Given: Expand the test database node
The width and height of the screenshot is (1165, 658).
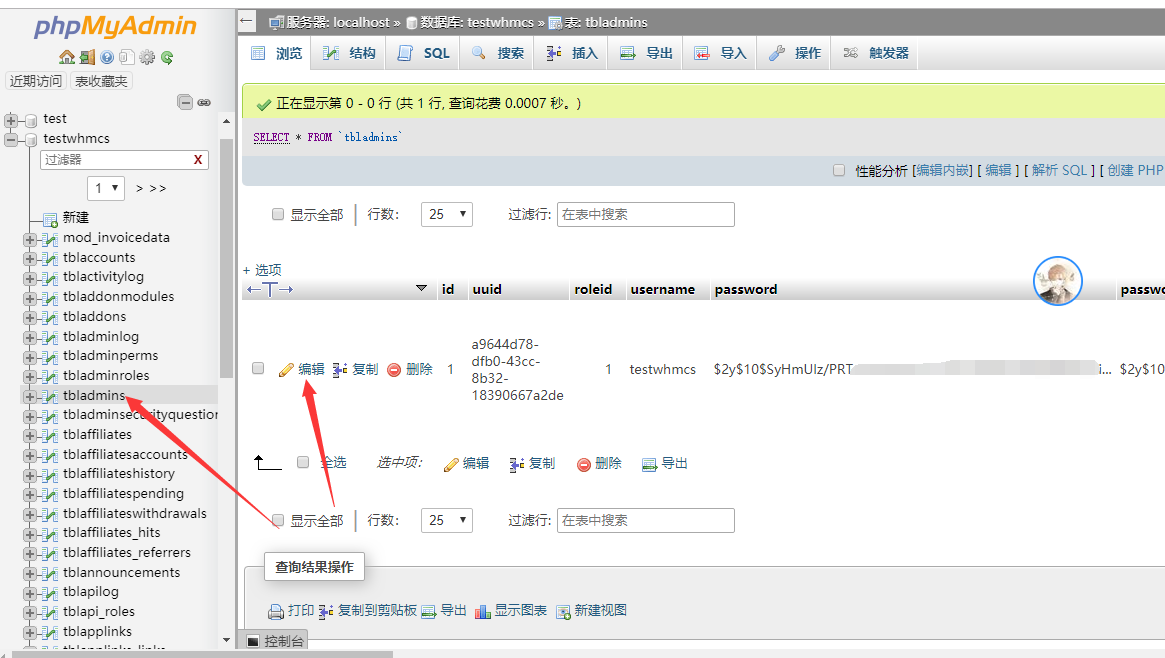Looking at the screenshot, I should tap(11, 120).
